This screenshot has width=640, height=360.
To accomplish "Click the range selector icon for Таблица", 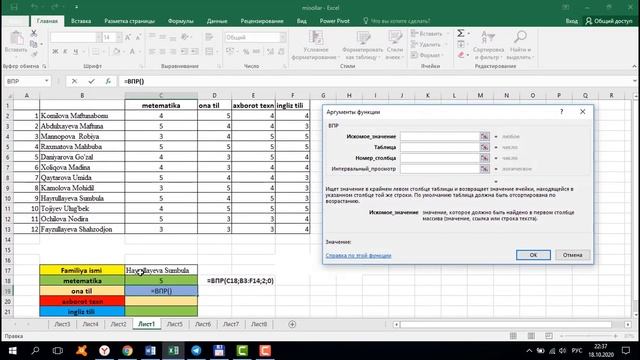I will click(484, 147).
